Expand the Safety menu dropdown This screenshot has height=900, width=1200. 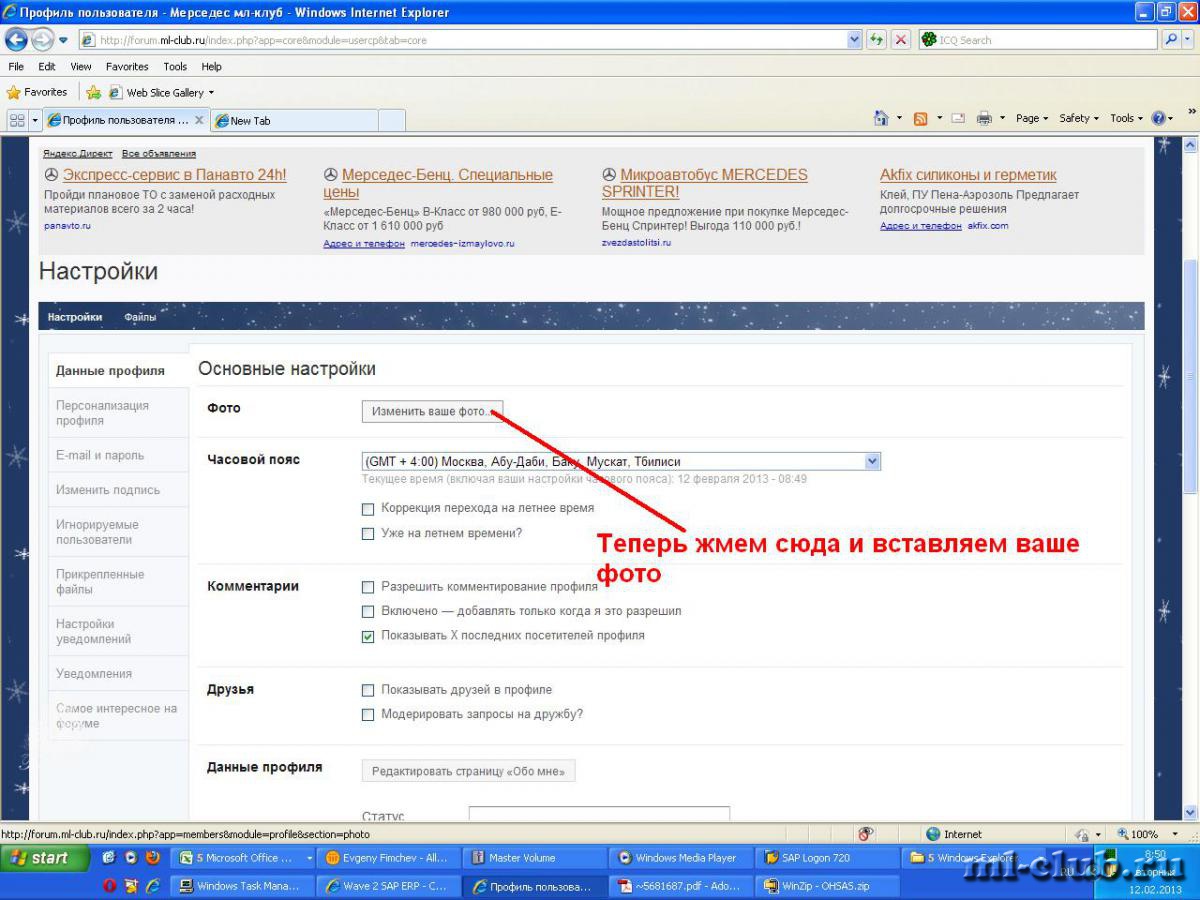pyautogui.click(x=1079, y=118)
